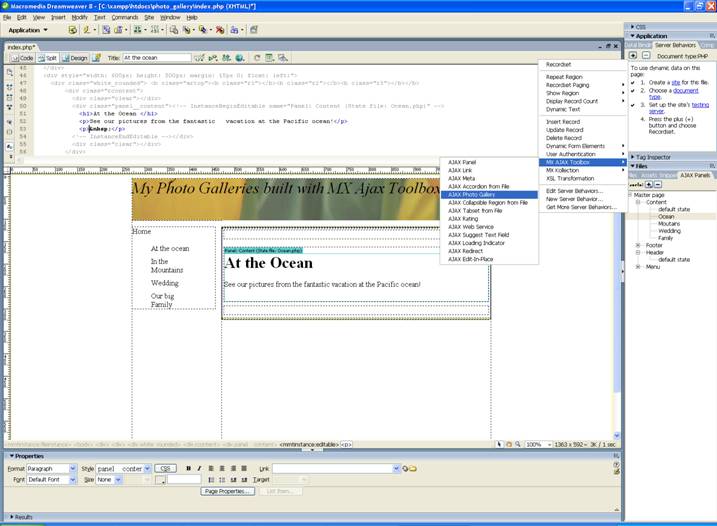Click the Refresh design view icon
This screenshot has width=717, height=526.
click(257, 58)
